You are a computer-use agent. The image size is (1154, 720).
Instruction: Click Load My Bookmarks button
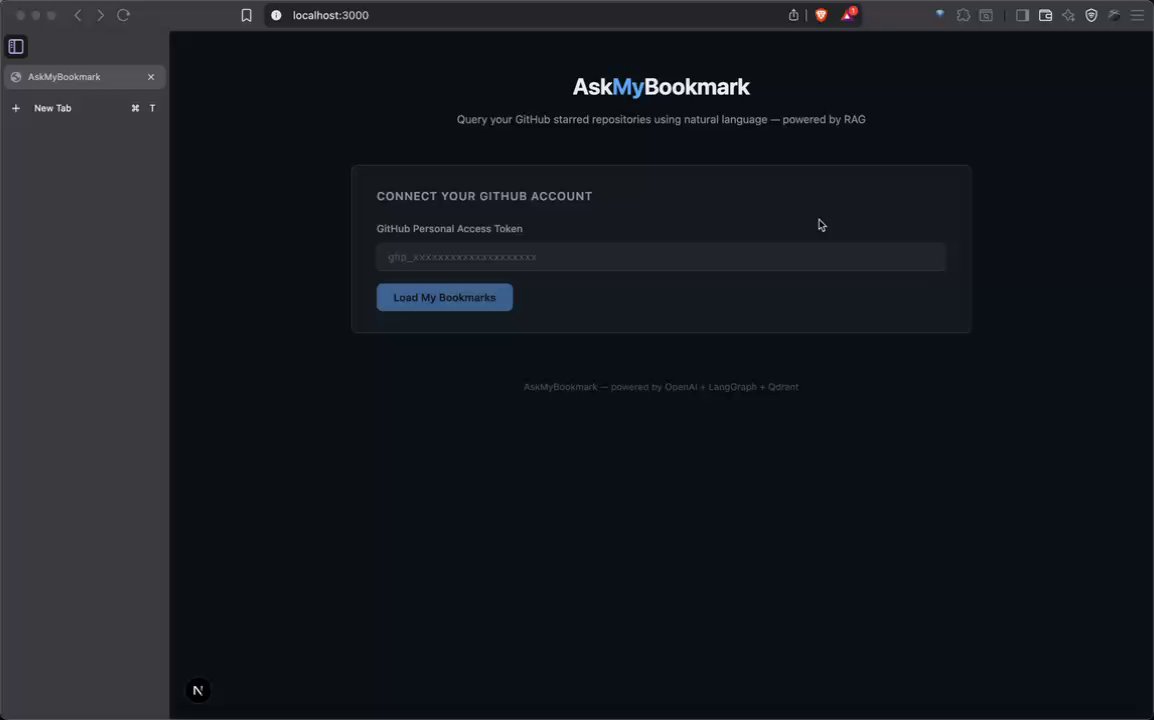point(445,297)
